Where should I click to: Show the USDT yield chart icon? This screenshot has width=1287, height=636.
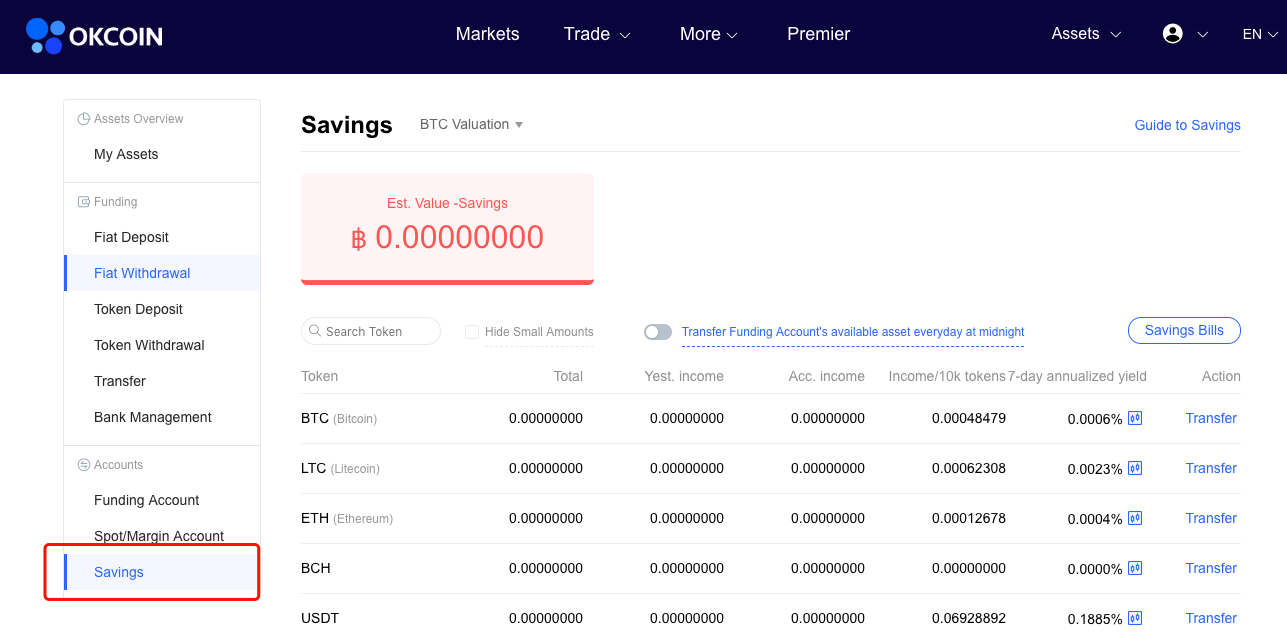(x=1135, y=618)
